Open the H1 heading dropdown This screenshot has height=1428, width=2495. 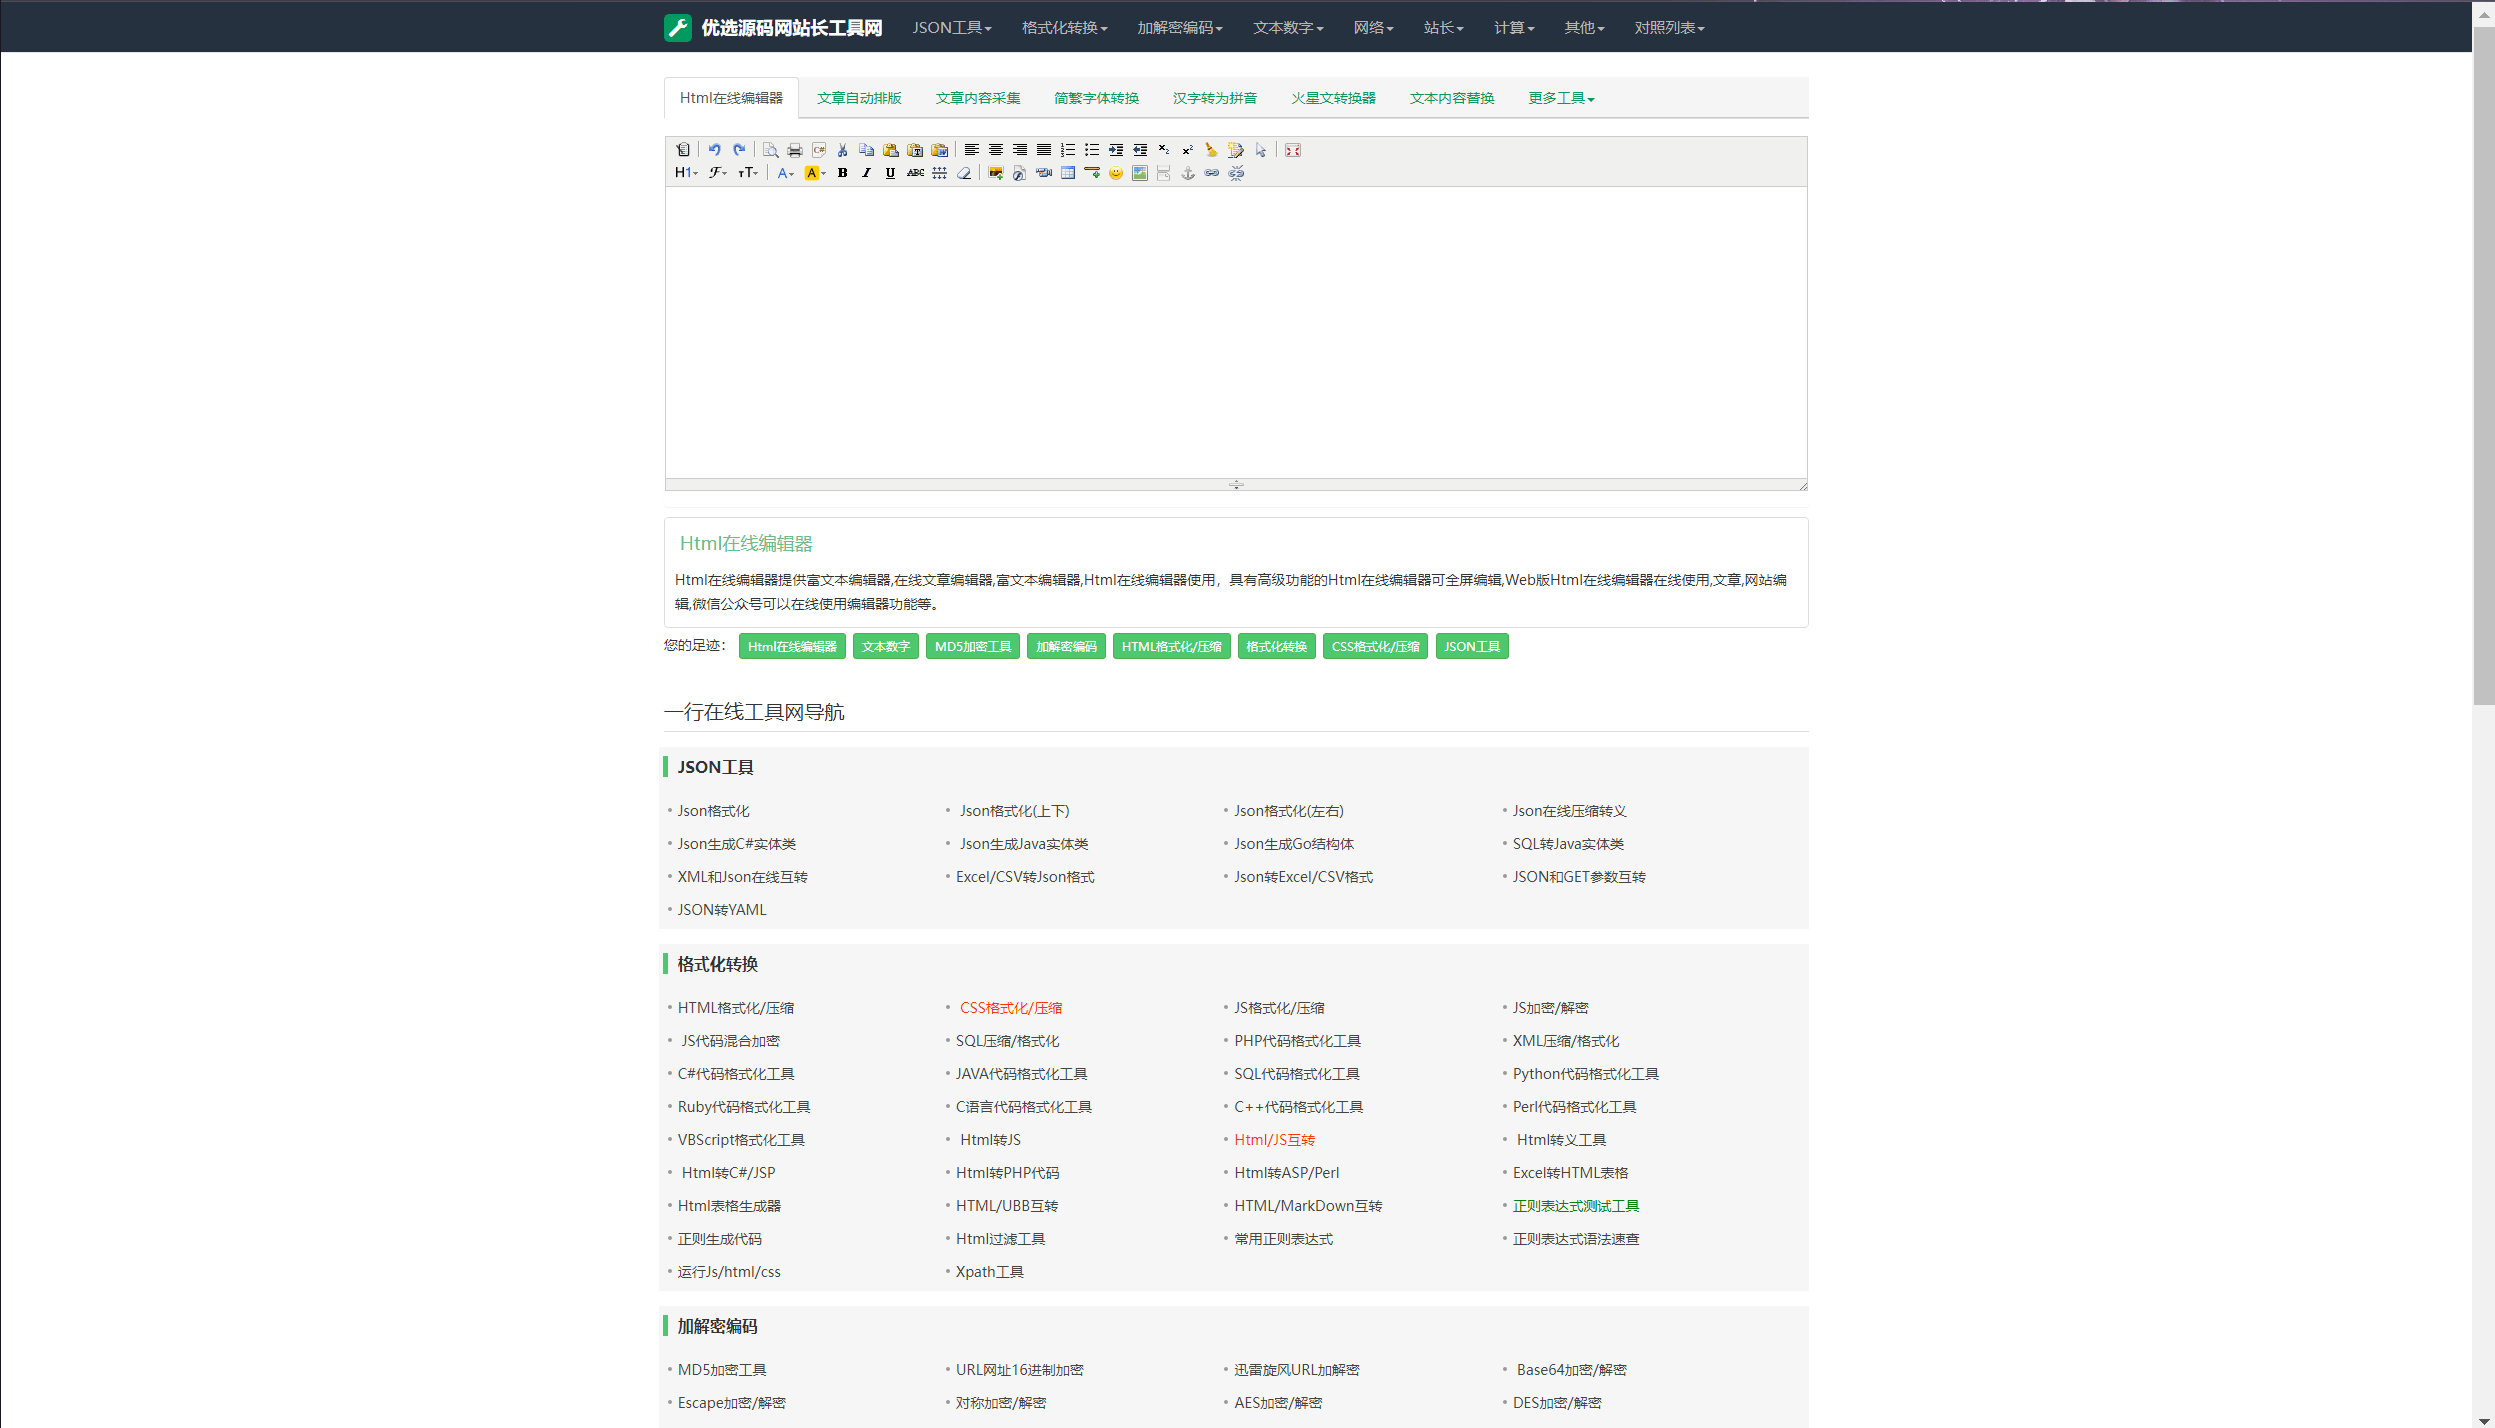(x=686, y=173)
